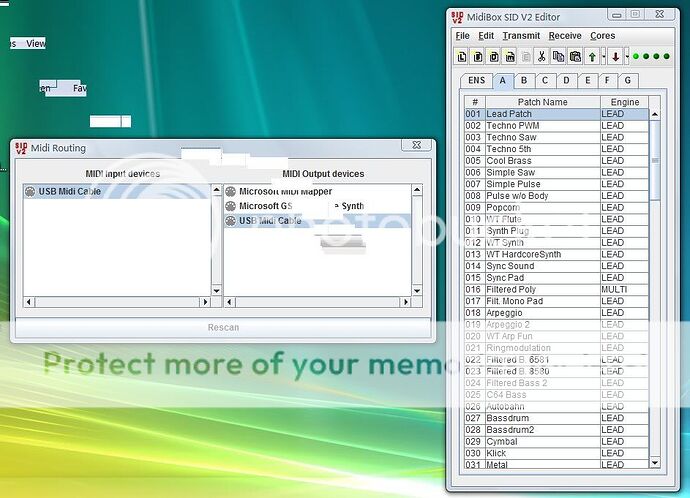Click patch list scrollbar down arrow
This screenshot has height=498, width=690.
655,463
